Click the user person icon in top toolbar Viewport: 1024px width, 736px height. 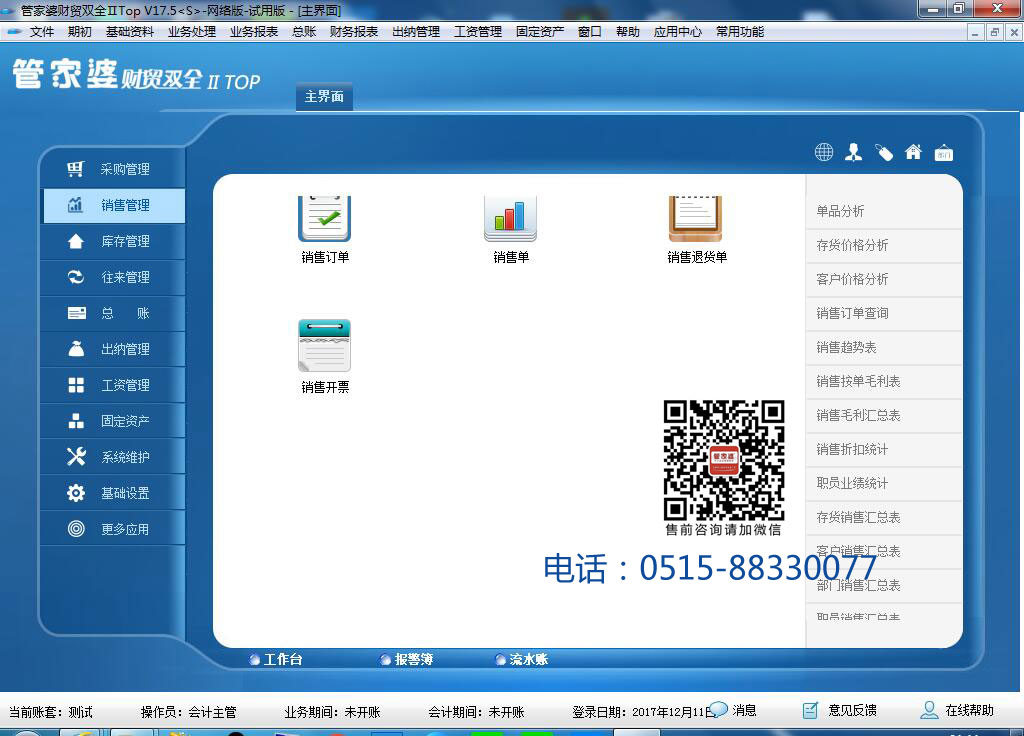854,152
